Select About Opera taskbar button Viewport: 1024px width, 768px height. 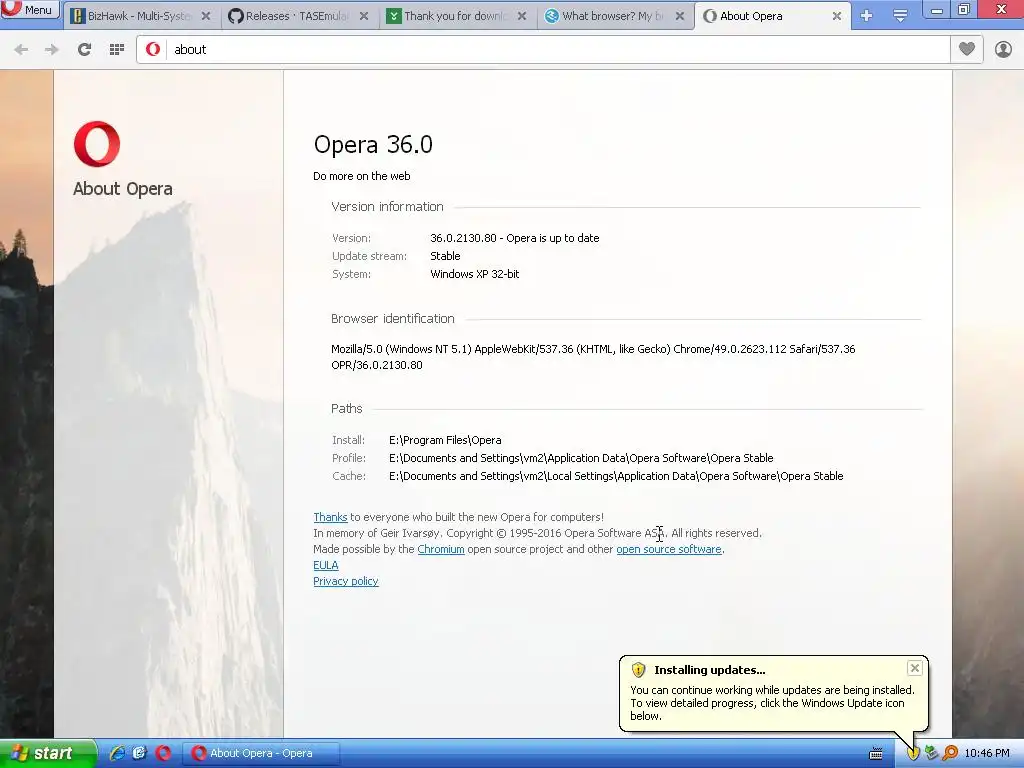[x=261, y=753]
